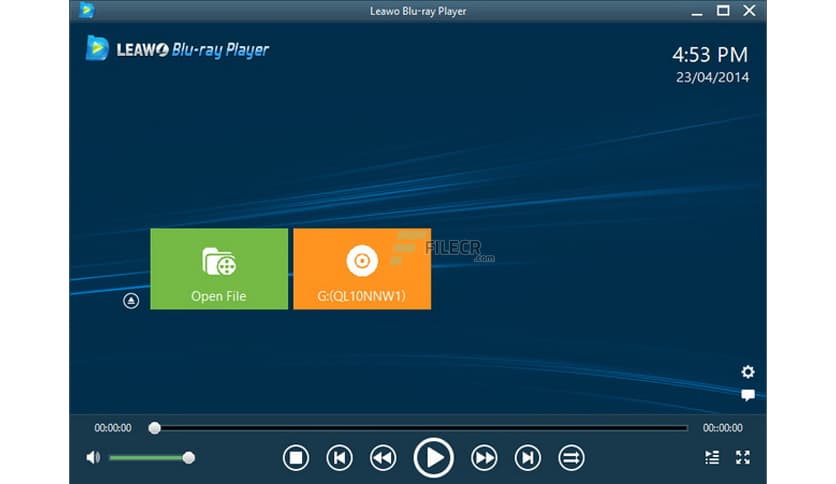Viewport: 836px width, 484px height.
Task: Toggle the repeat/loop playback mode
Action: point(571,457)
